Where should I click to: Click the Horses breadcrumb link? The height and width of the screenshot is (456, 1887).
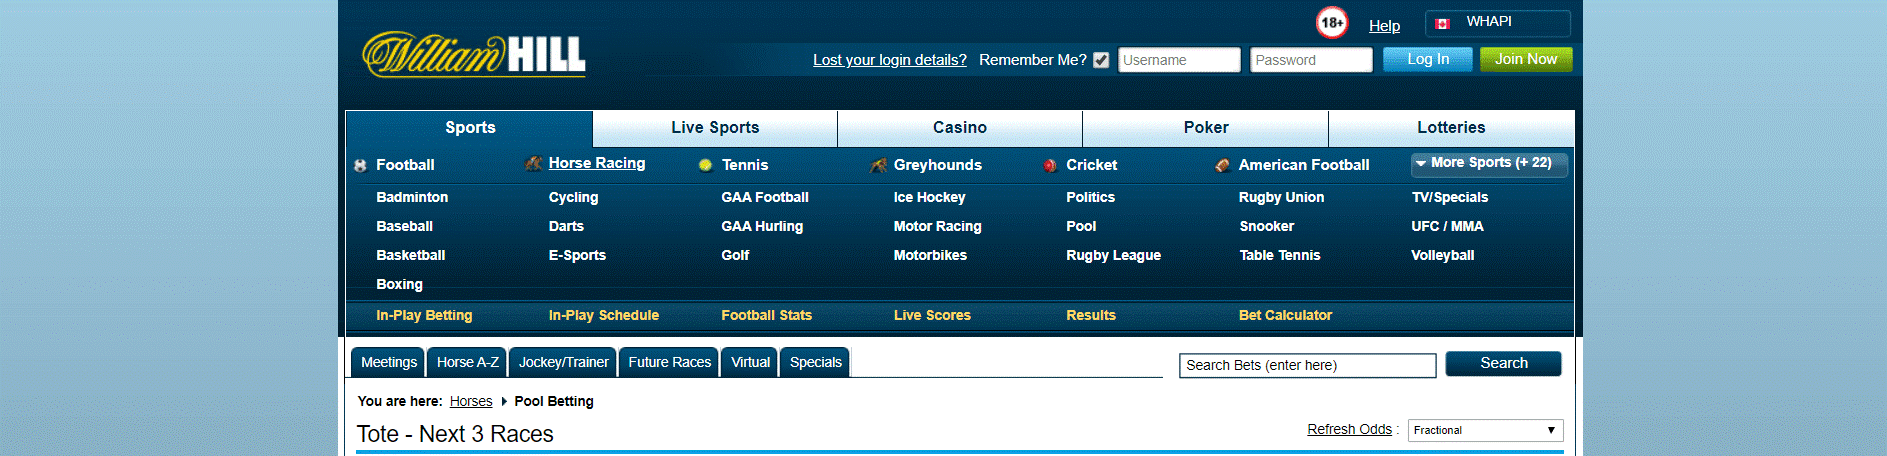[x=471, y=401]
